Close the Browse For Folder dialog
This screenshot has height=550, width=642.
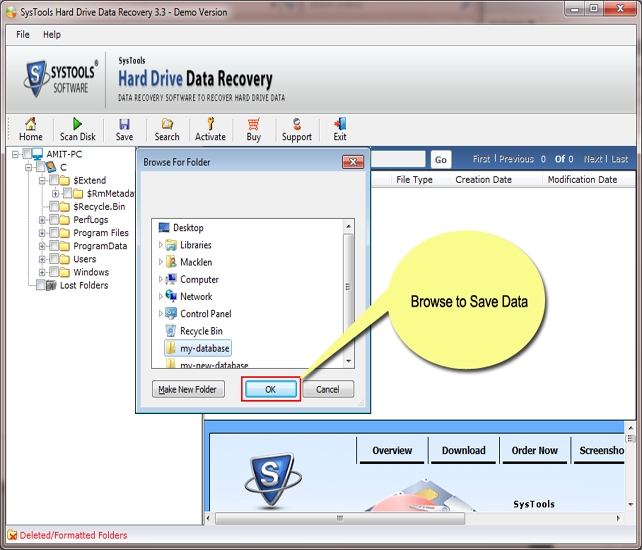353,162
